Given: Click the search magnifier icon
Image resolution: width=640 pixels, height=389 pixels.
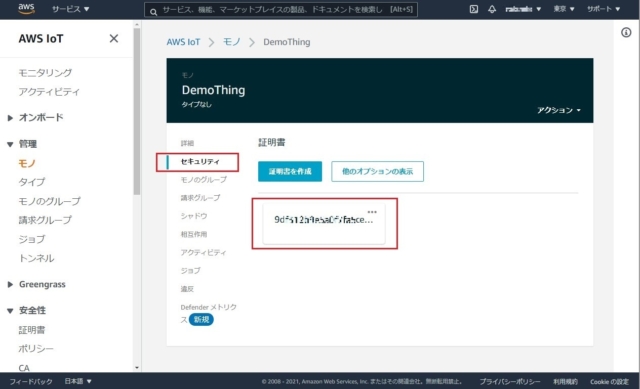Looking at the screenshot, I should pos(153,12).
